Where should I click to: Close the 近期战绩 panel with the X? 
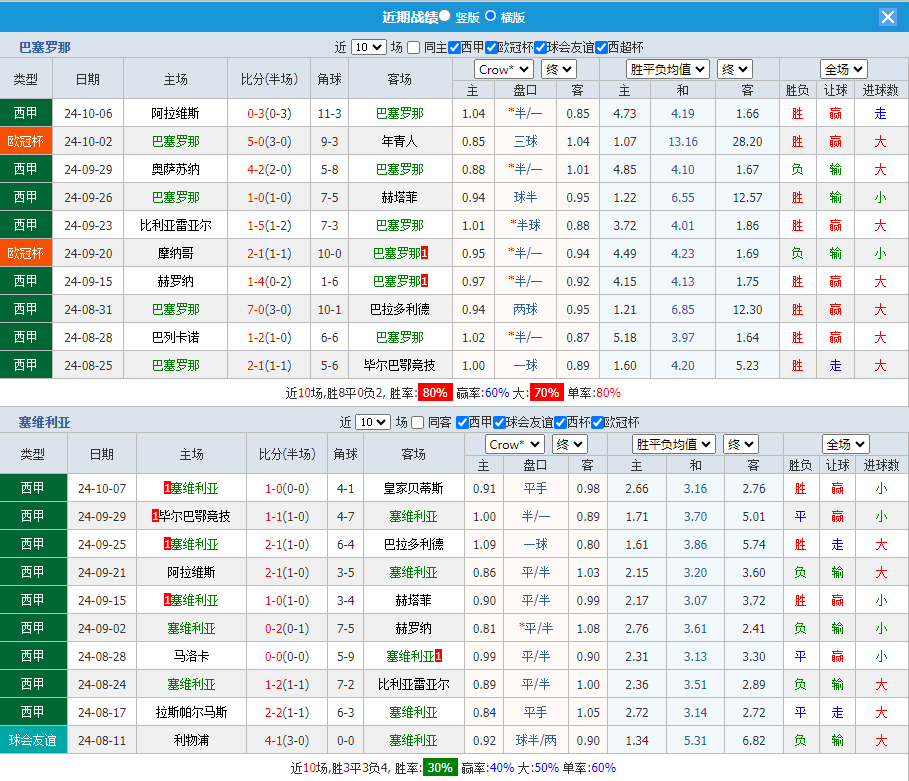[x=887, y=17]
